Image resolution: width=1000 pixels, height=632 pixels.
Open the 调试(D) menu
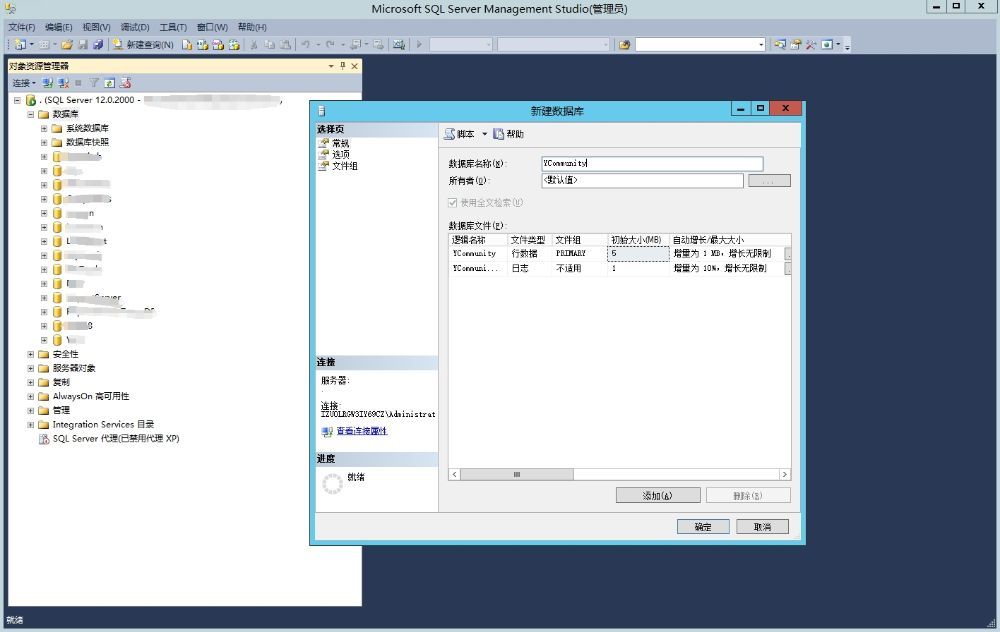click(x=135, y=27)
